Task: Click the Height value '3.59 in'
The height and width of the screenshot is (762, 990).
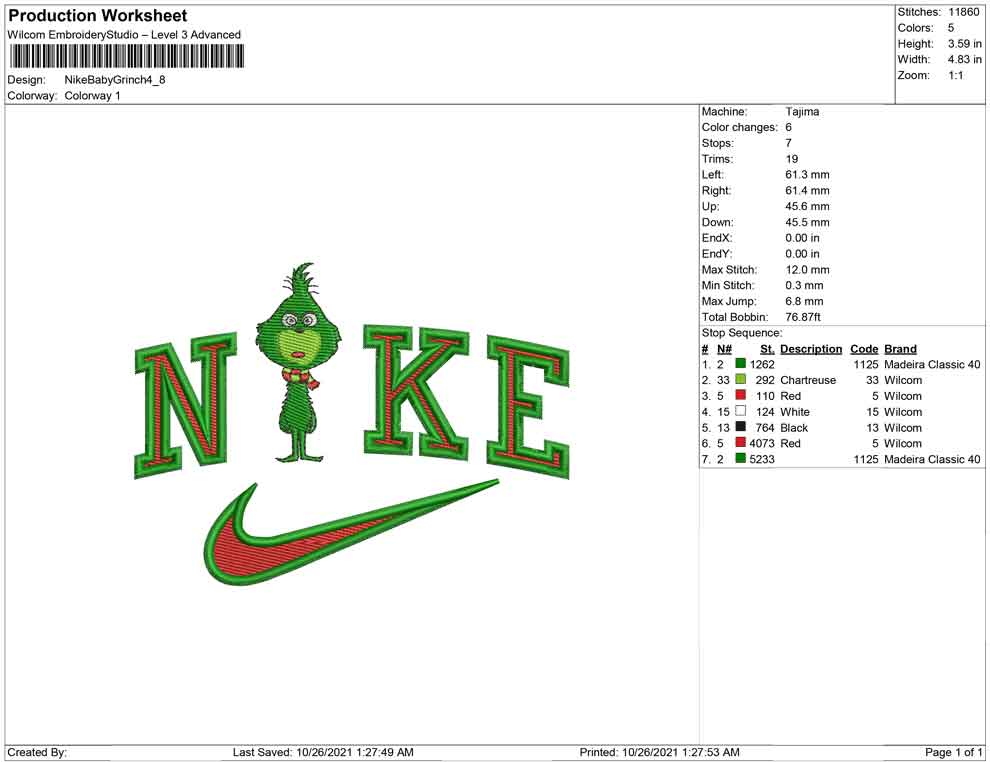Action: tap(964, 44)
